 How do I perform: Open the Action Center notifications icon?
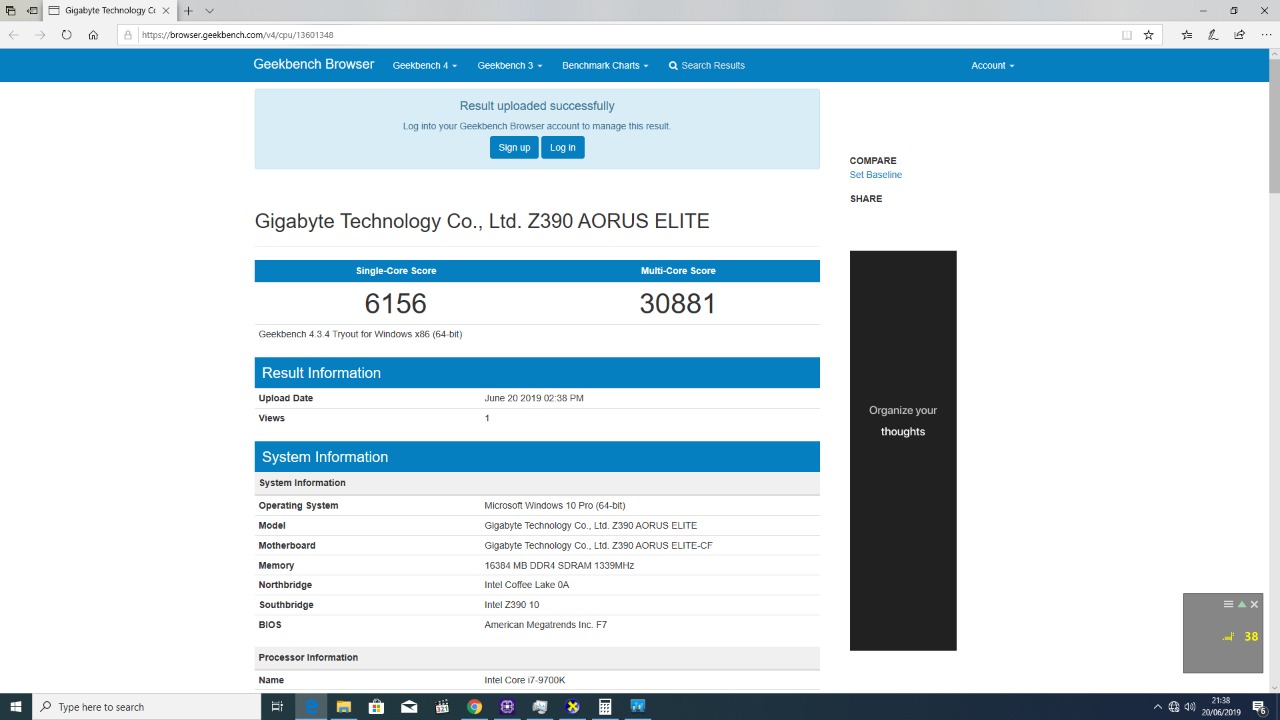(1260, 707)
